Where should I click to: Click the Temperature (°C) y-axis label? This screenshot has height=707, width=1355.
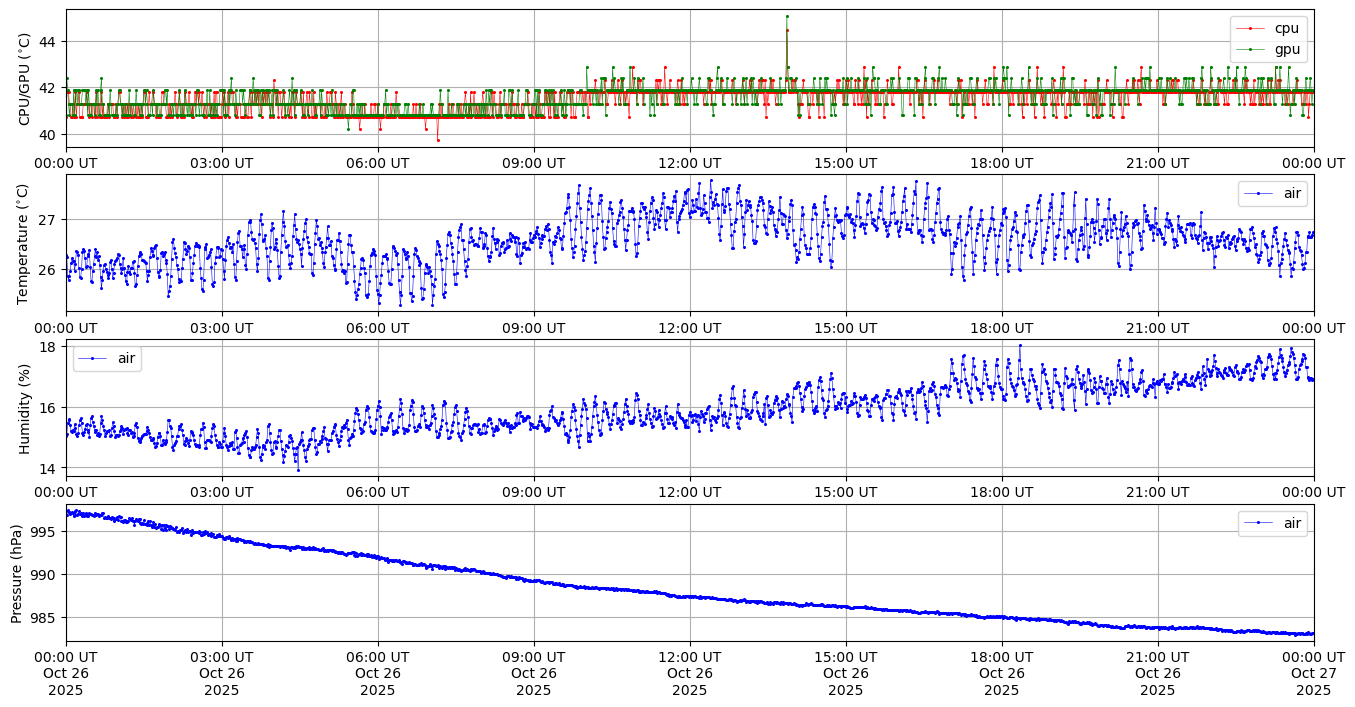[x=25, y=243]
